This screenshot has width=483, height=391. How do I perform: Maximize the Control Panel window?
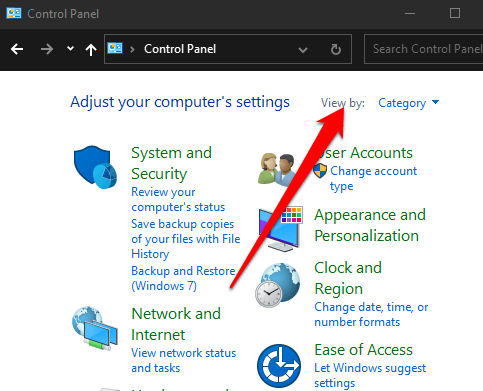455,13
